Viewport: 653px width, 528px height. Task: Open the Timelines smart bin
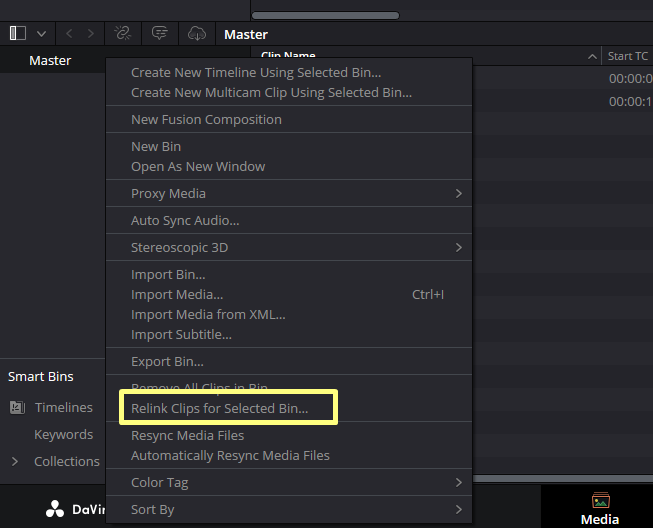(64, 407)
